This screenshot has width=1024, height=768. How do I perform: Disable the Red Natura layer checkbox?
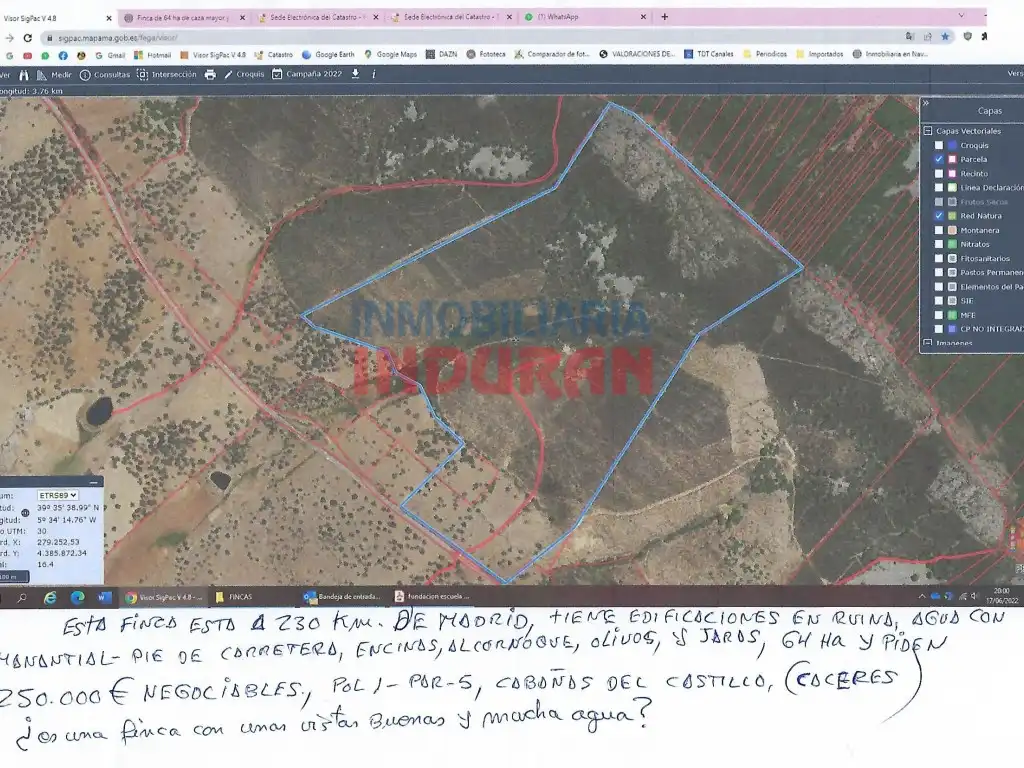tap(939, 216)
